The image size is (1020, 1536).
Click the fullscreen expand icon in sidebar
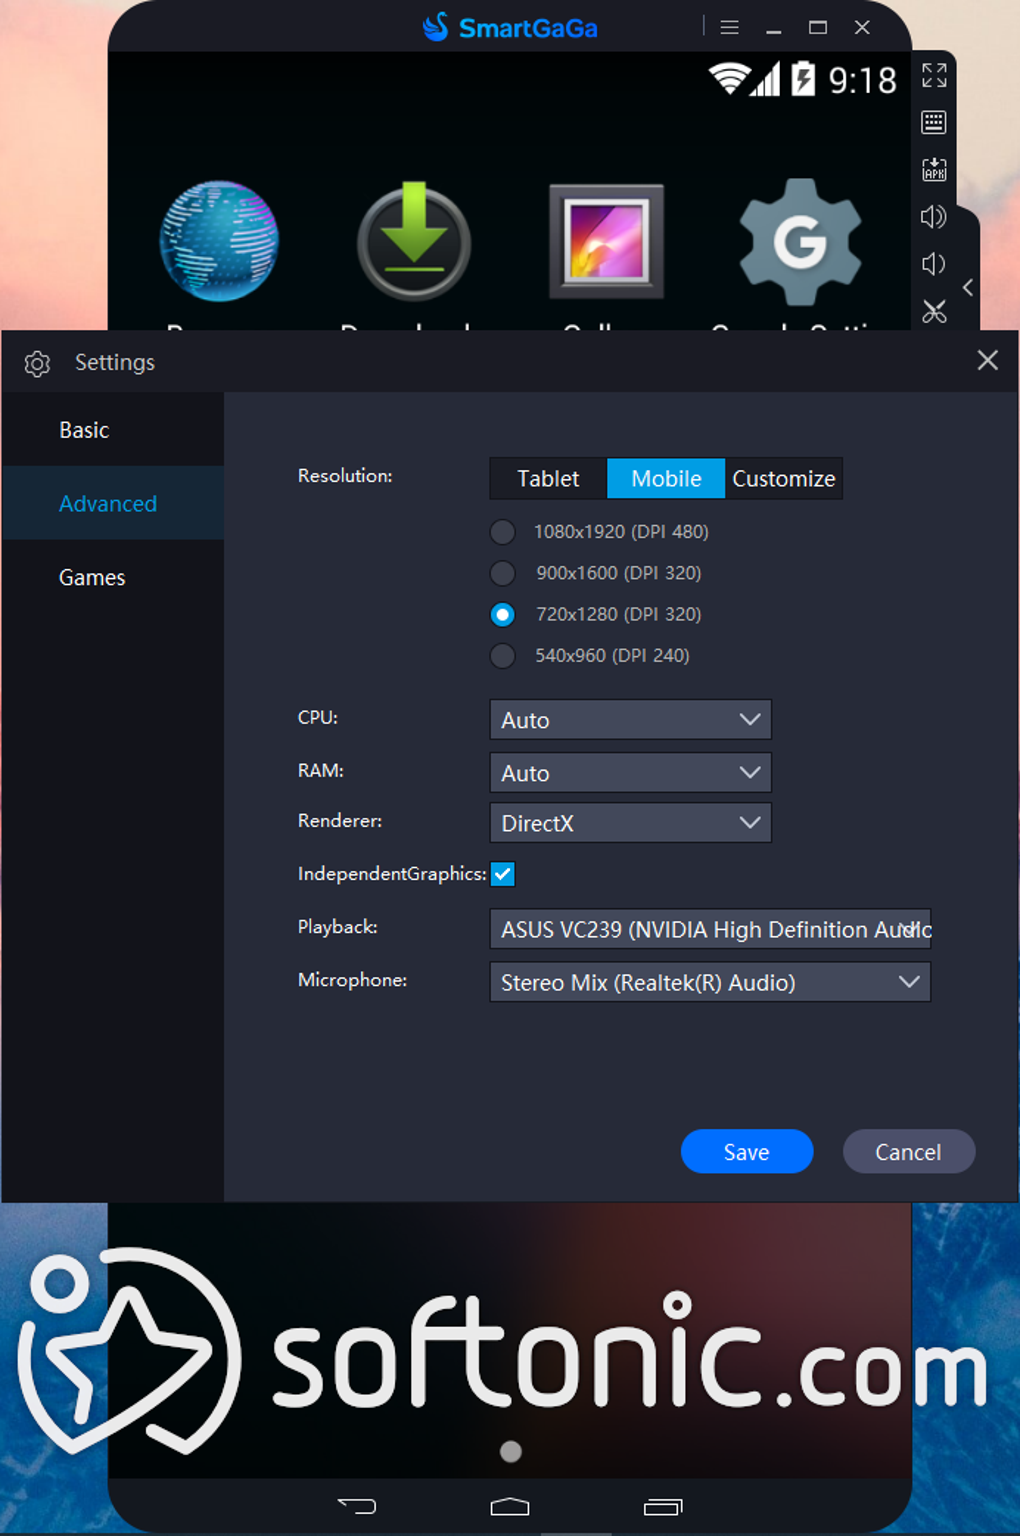(934, 75)
